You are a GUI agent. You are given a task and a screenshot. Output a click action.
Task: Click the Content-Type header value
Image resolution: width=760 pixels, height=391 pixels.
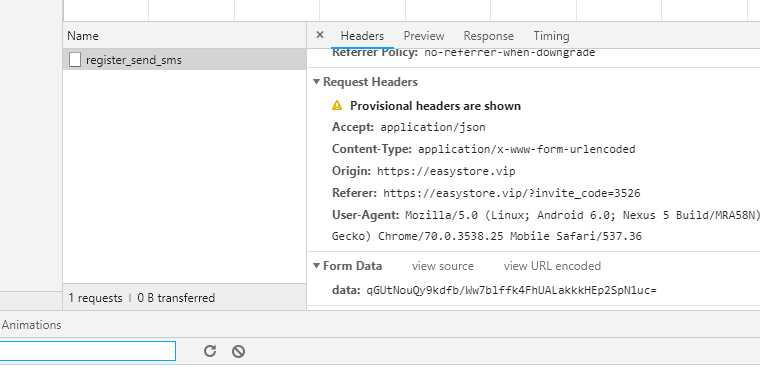pos(527,149)
